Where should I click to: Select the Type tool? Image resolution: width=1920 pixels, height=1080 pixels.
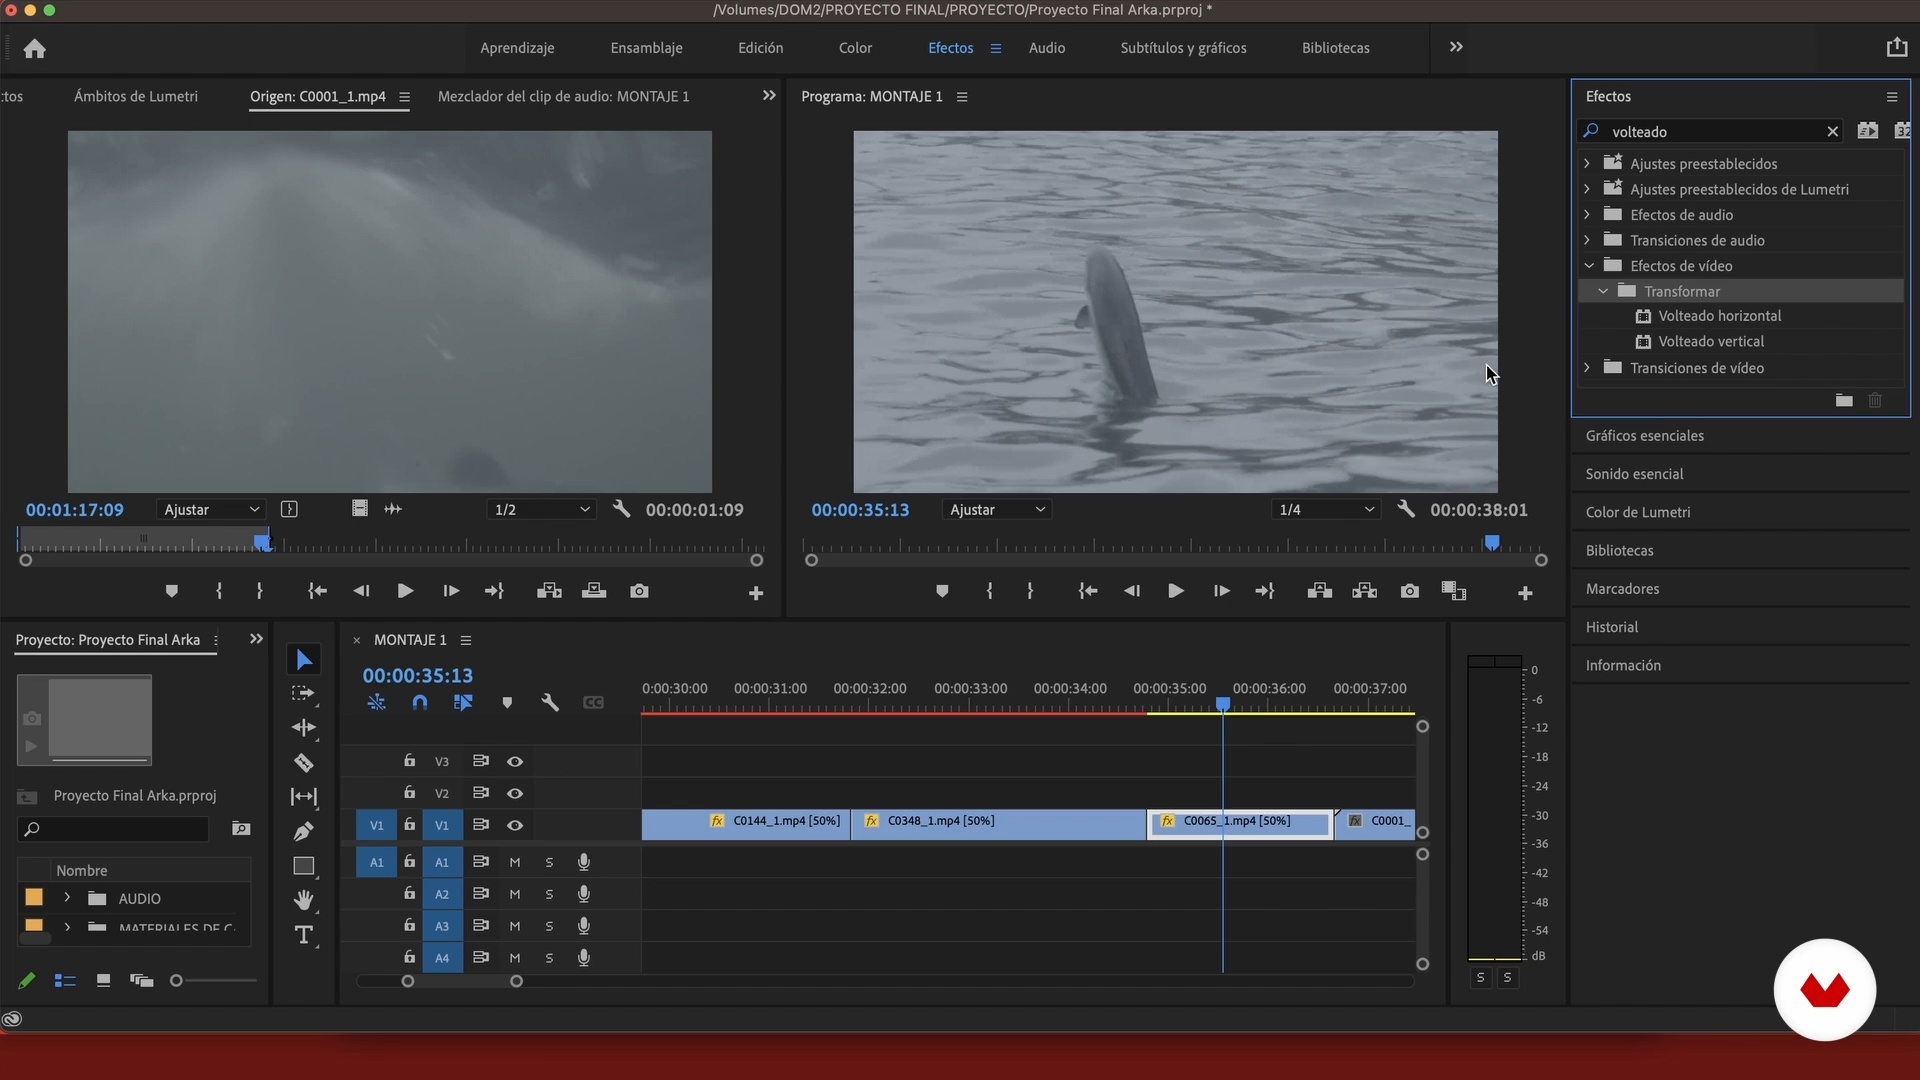point(304,935)
